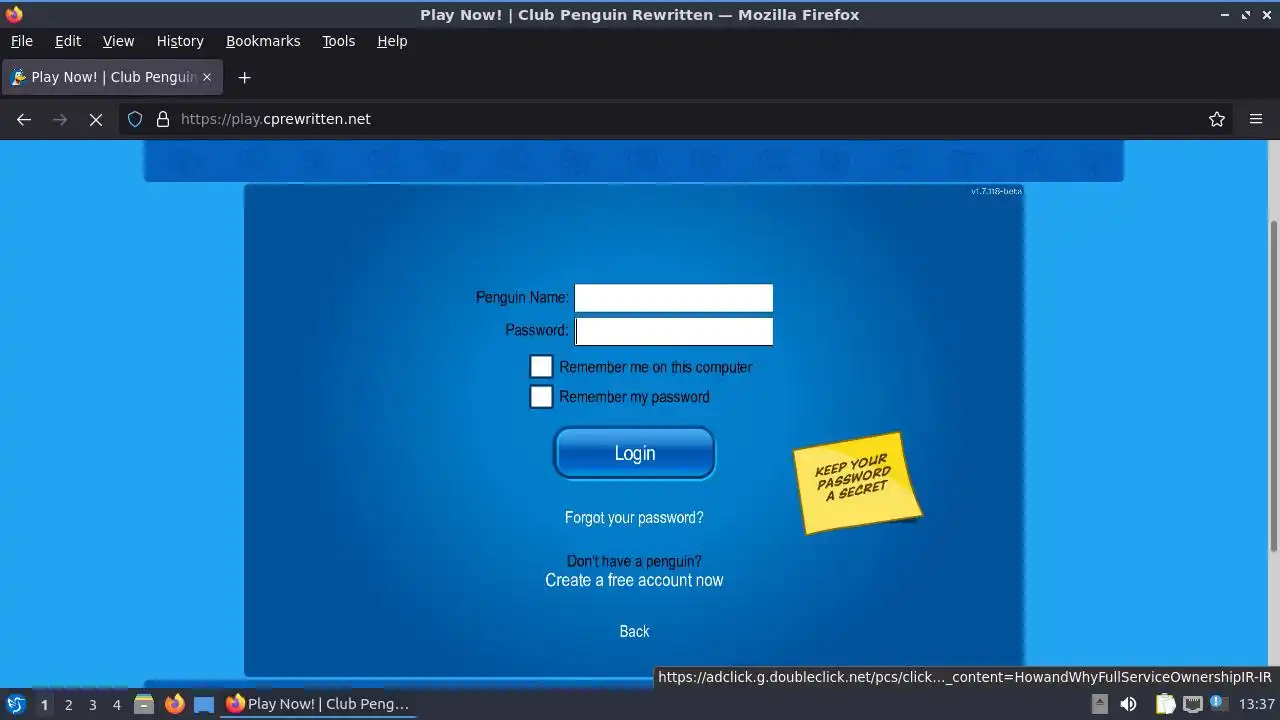Enable 'Remember my password' checkbox
This screenshot has height=720, width=1280.
tap(541, 397)
